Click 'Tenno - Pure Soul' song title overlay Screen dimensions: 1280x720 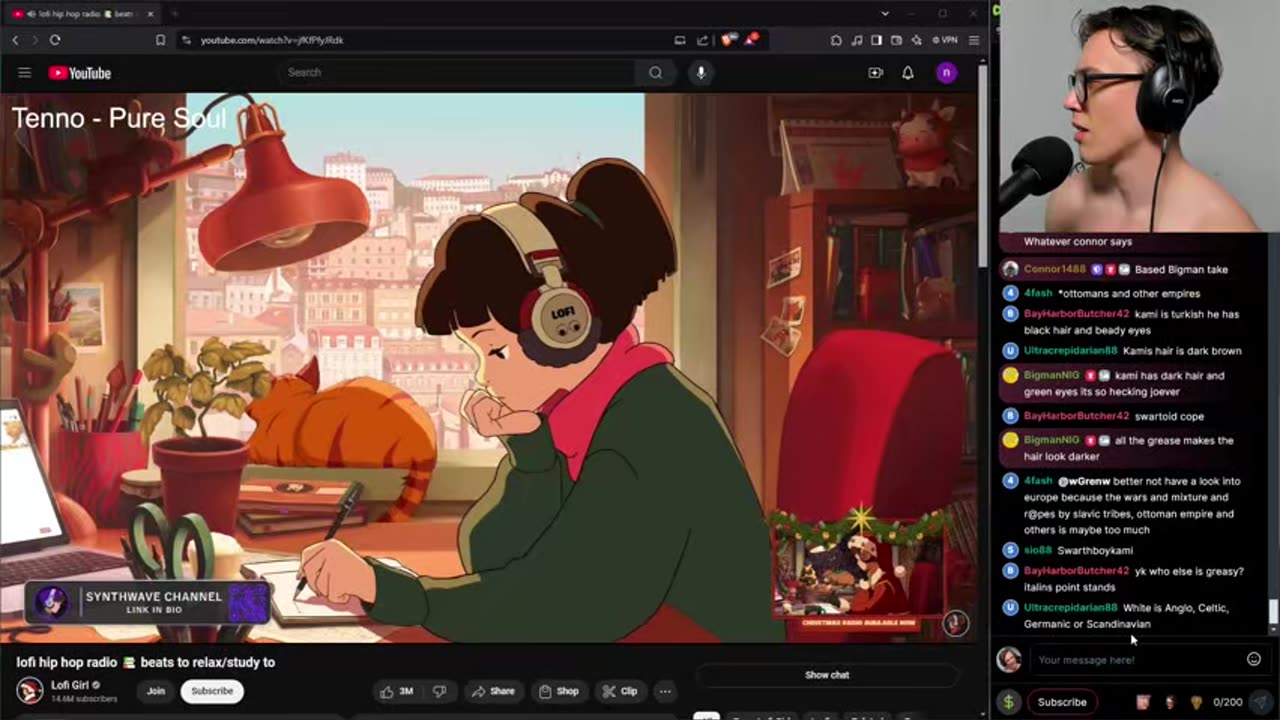118,118
